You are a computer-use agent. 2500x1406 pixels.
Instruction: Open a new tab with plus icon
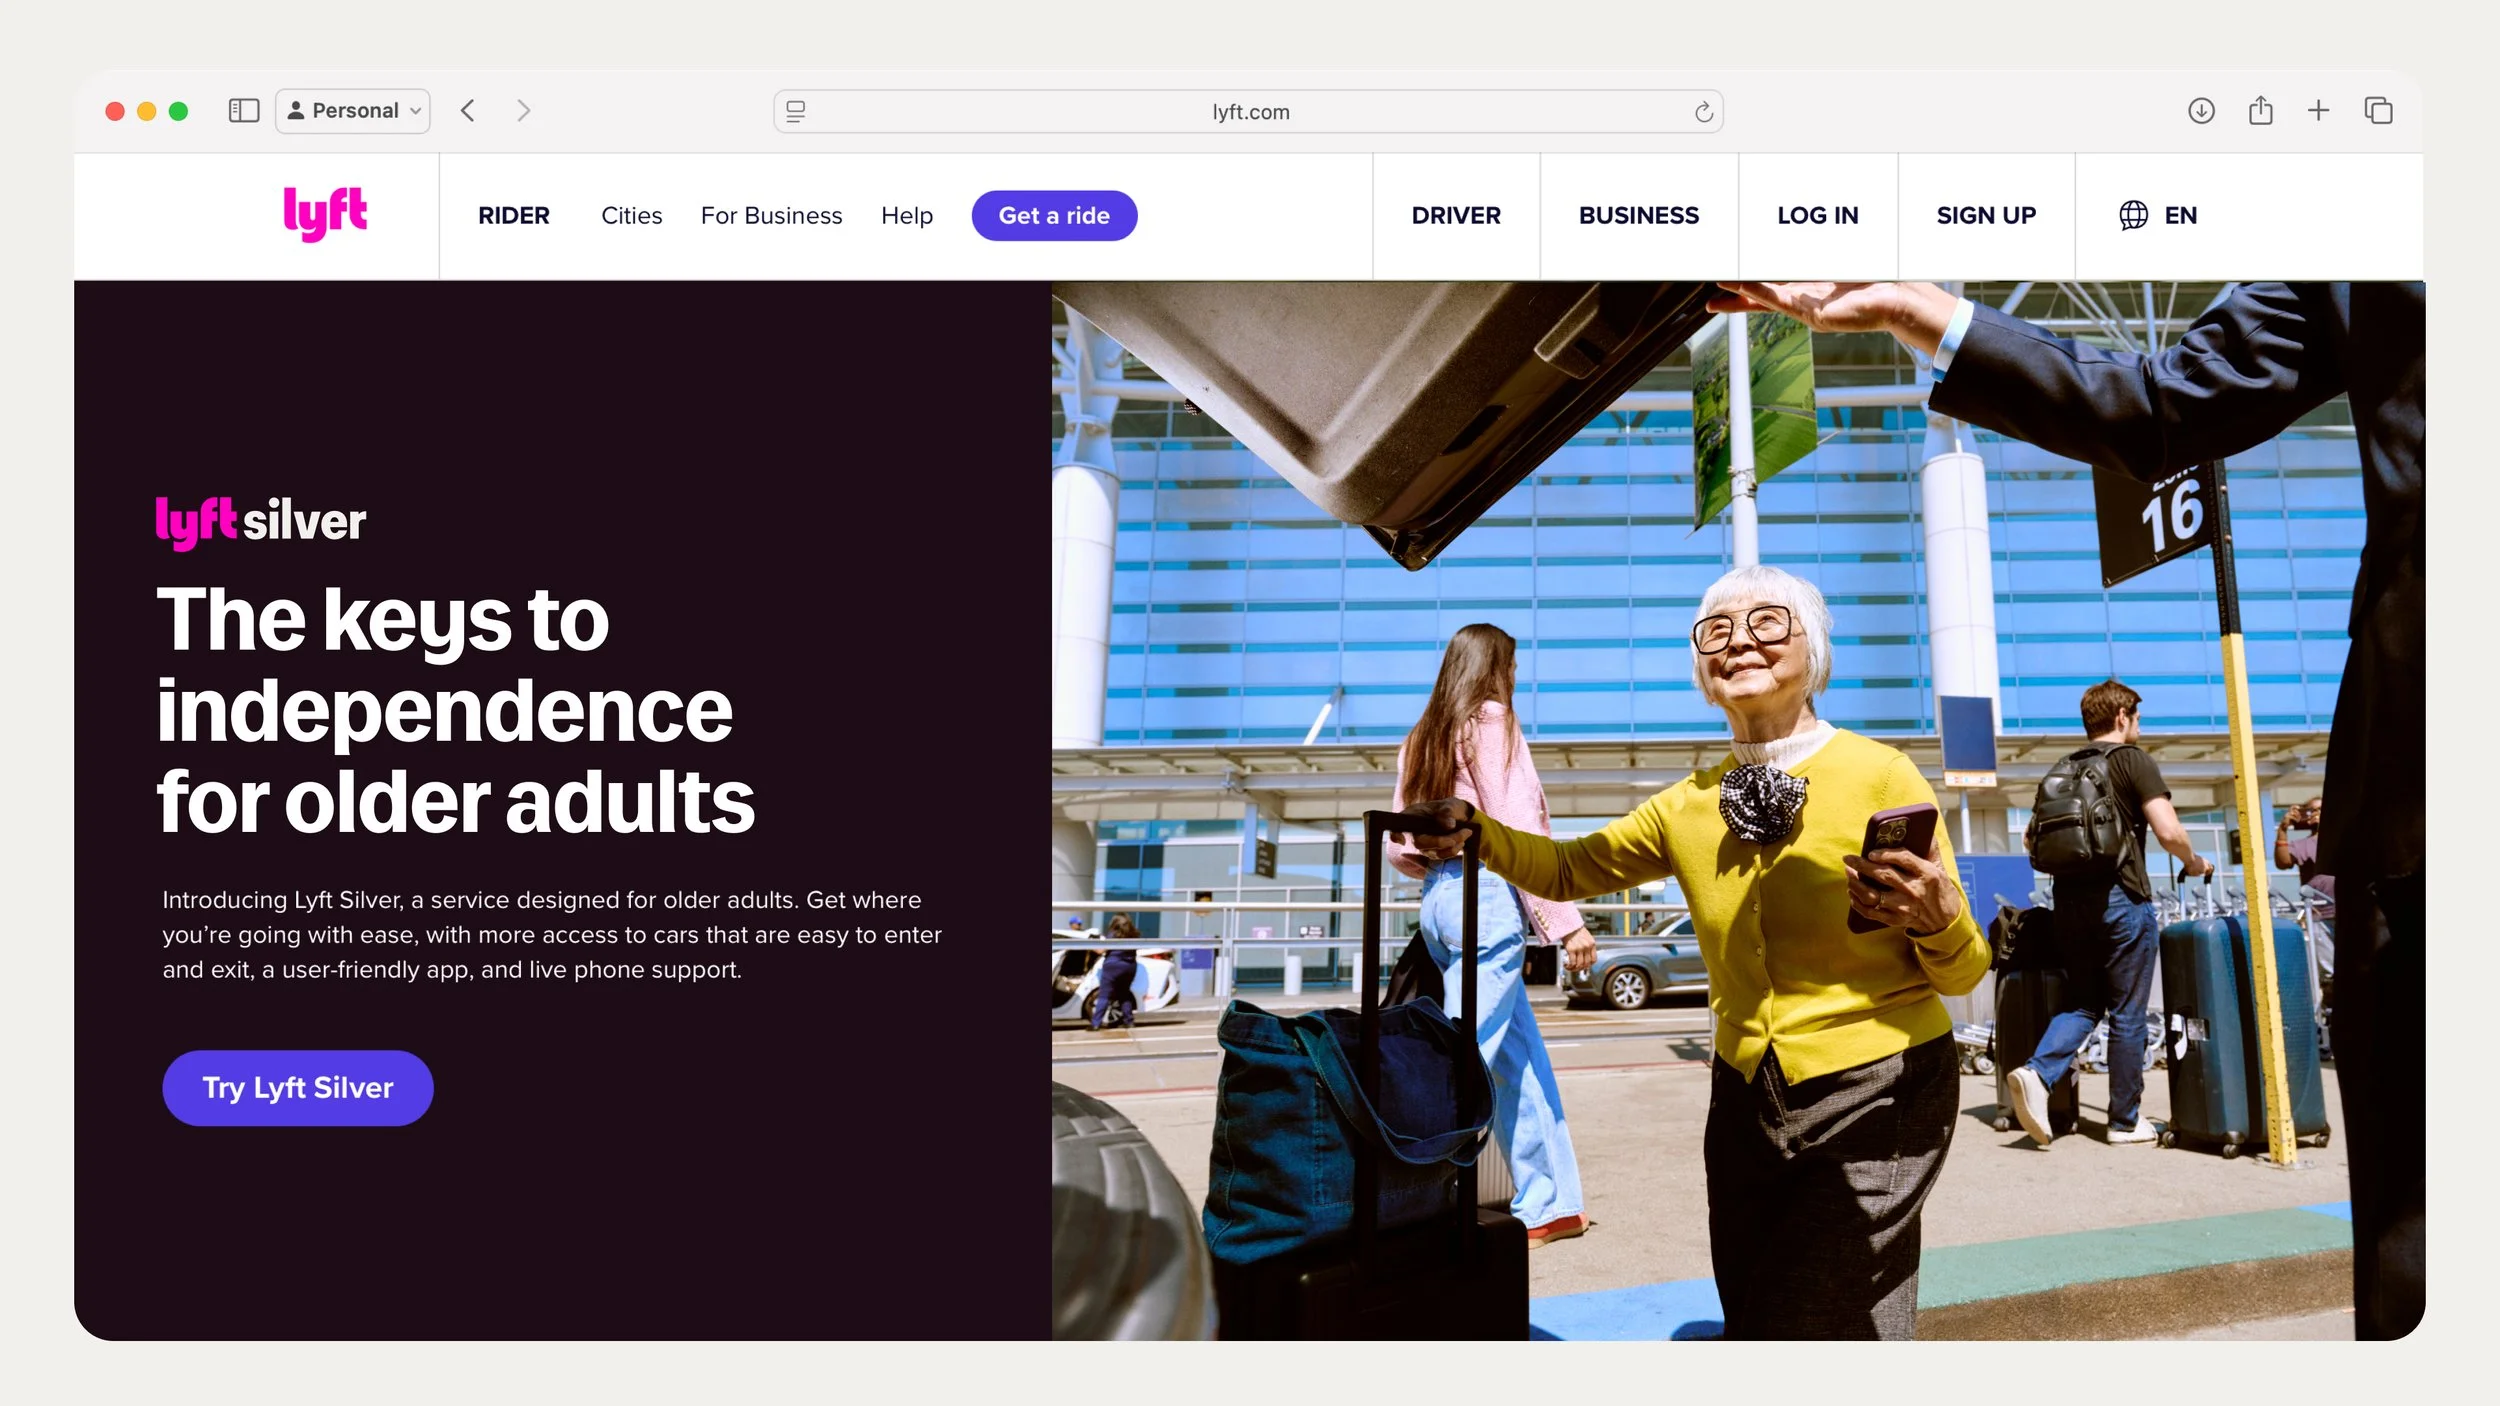2318,111
